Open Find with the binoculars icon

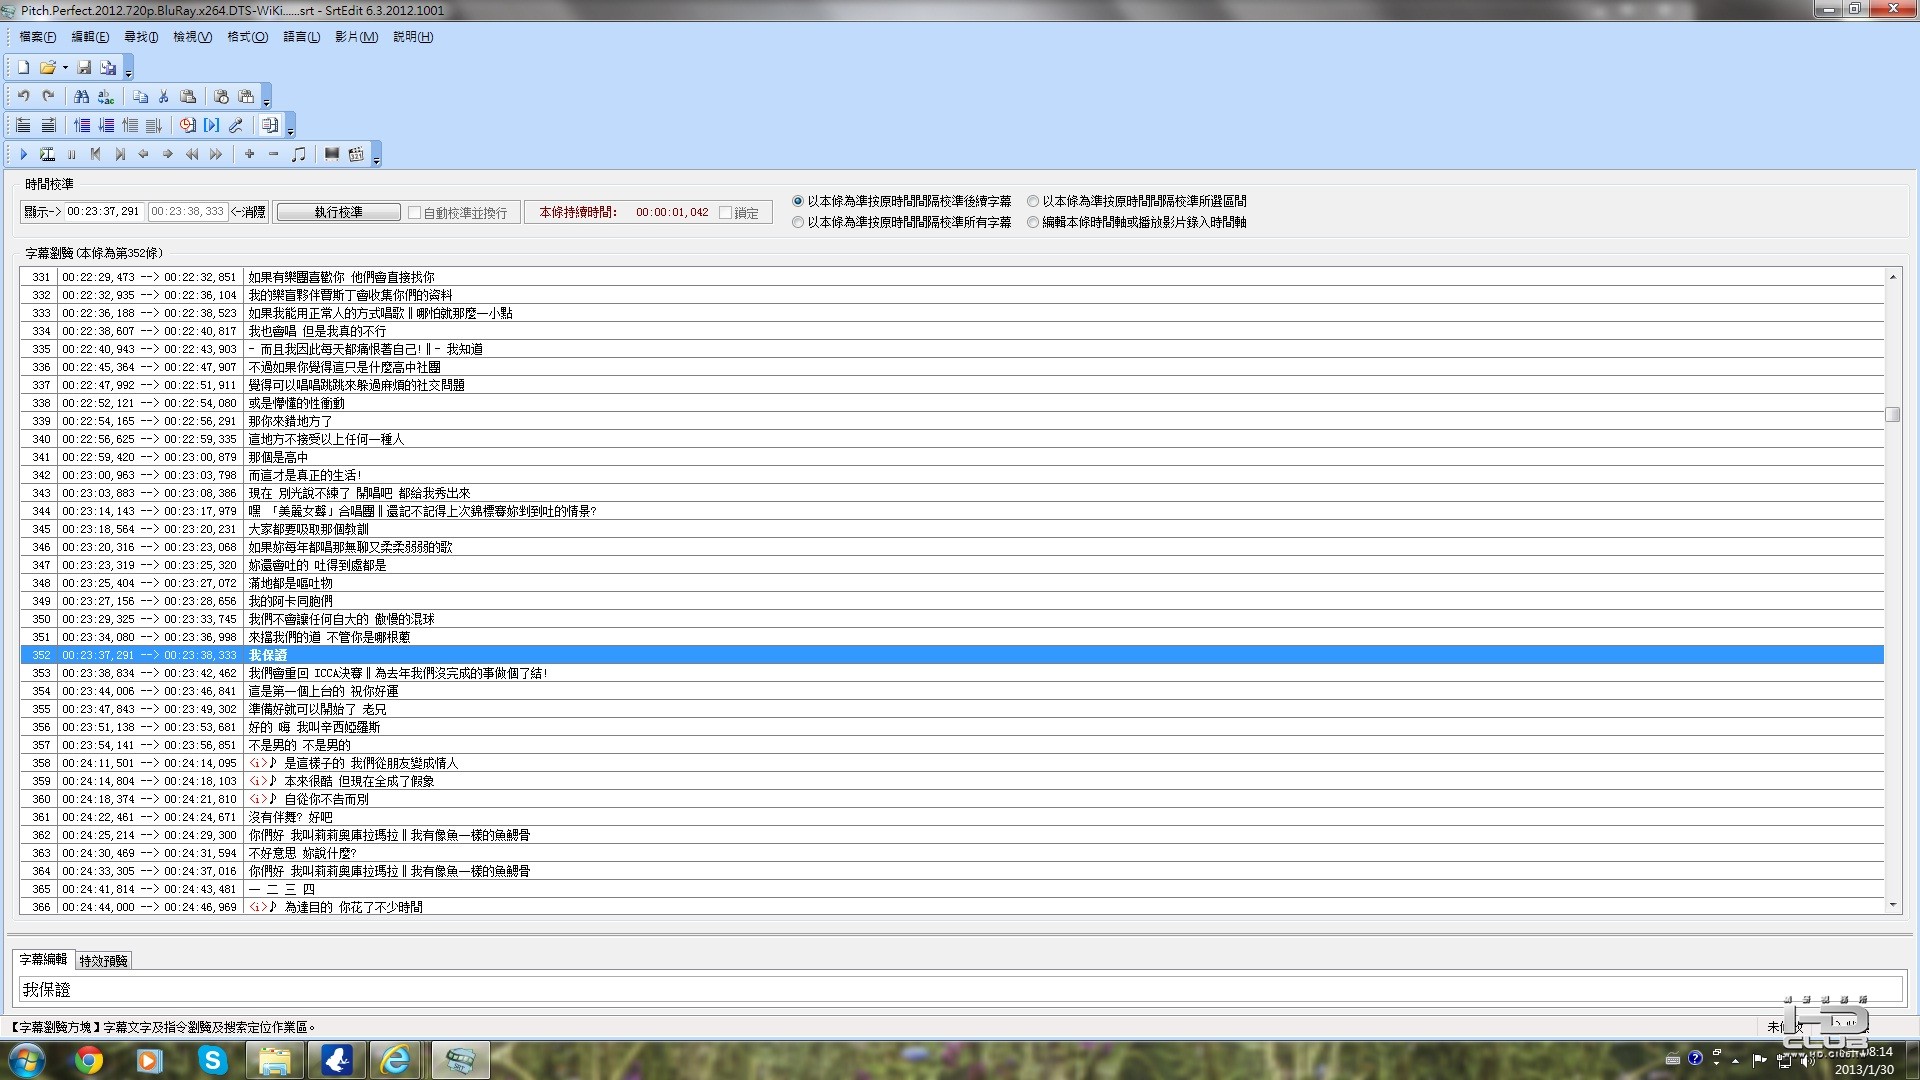pyautogui.click(x=81, y=96)
